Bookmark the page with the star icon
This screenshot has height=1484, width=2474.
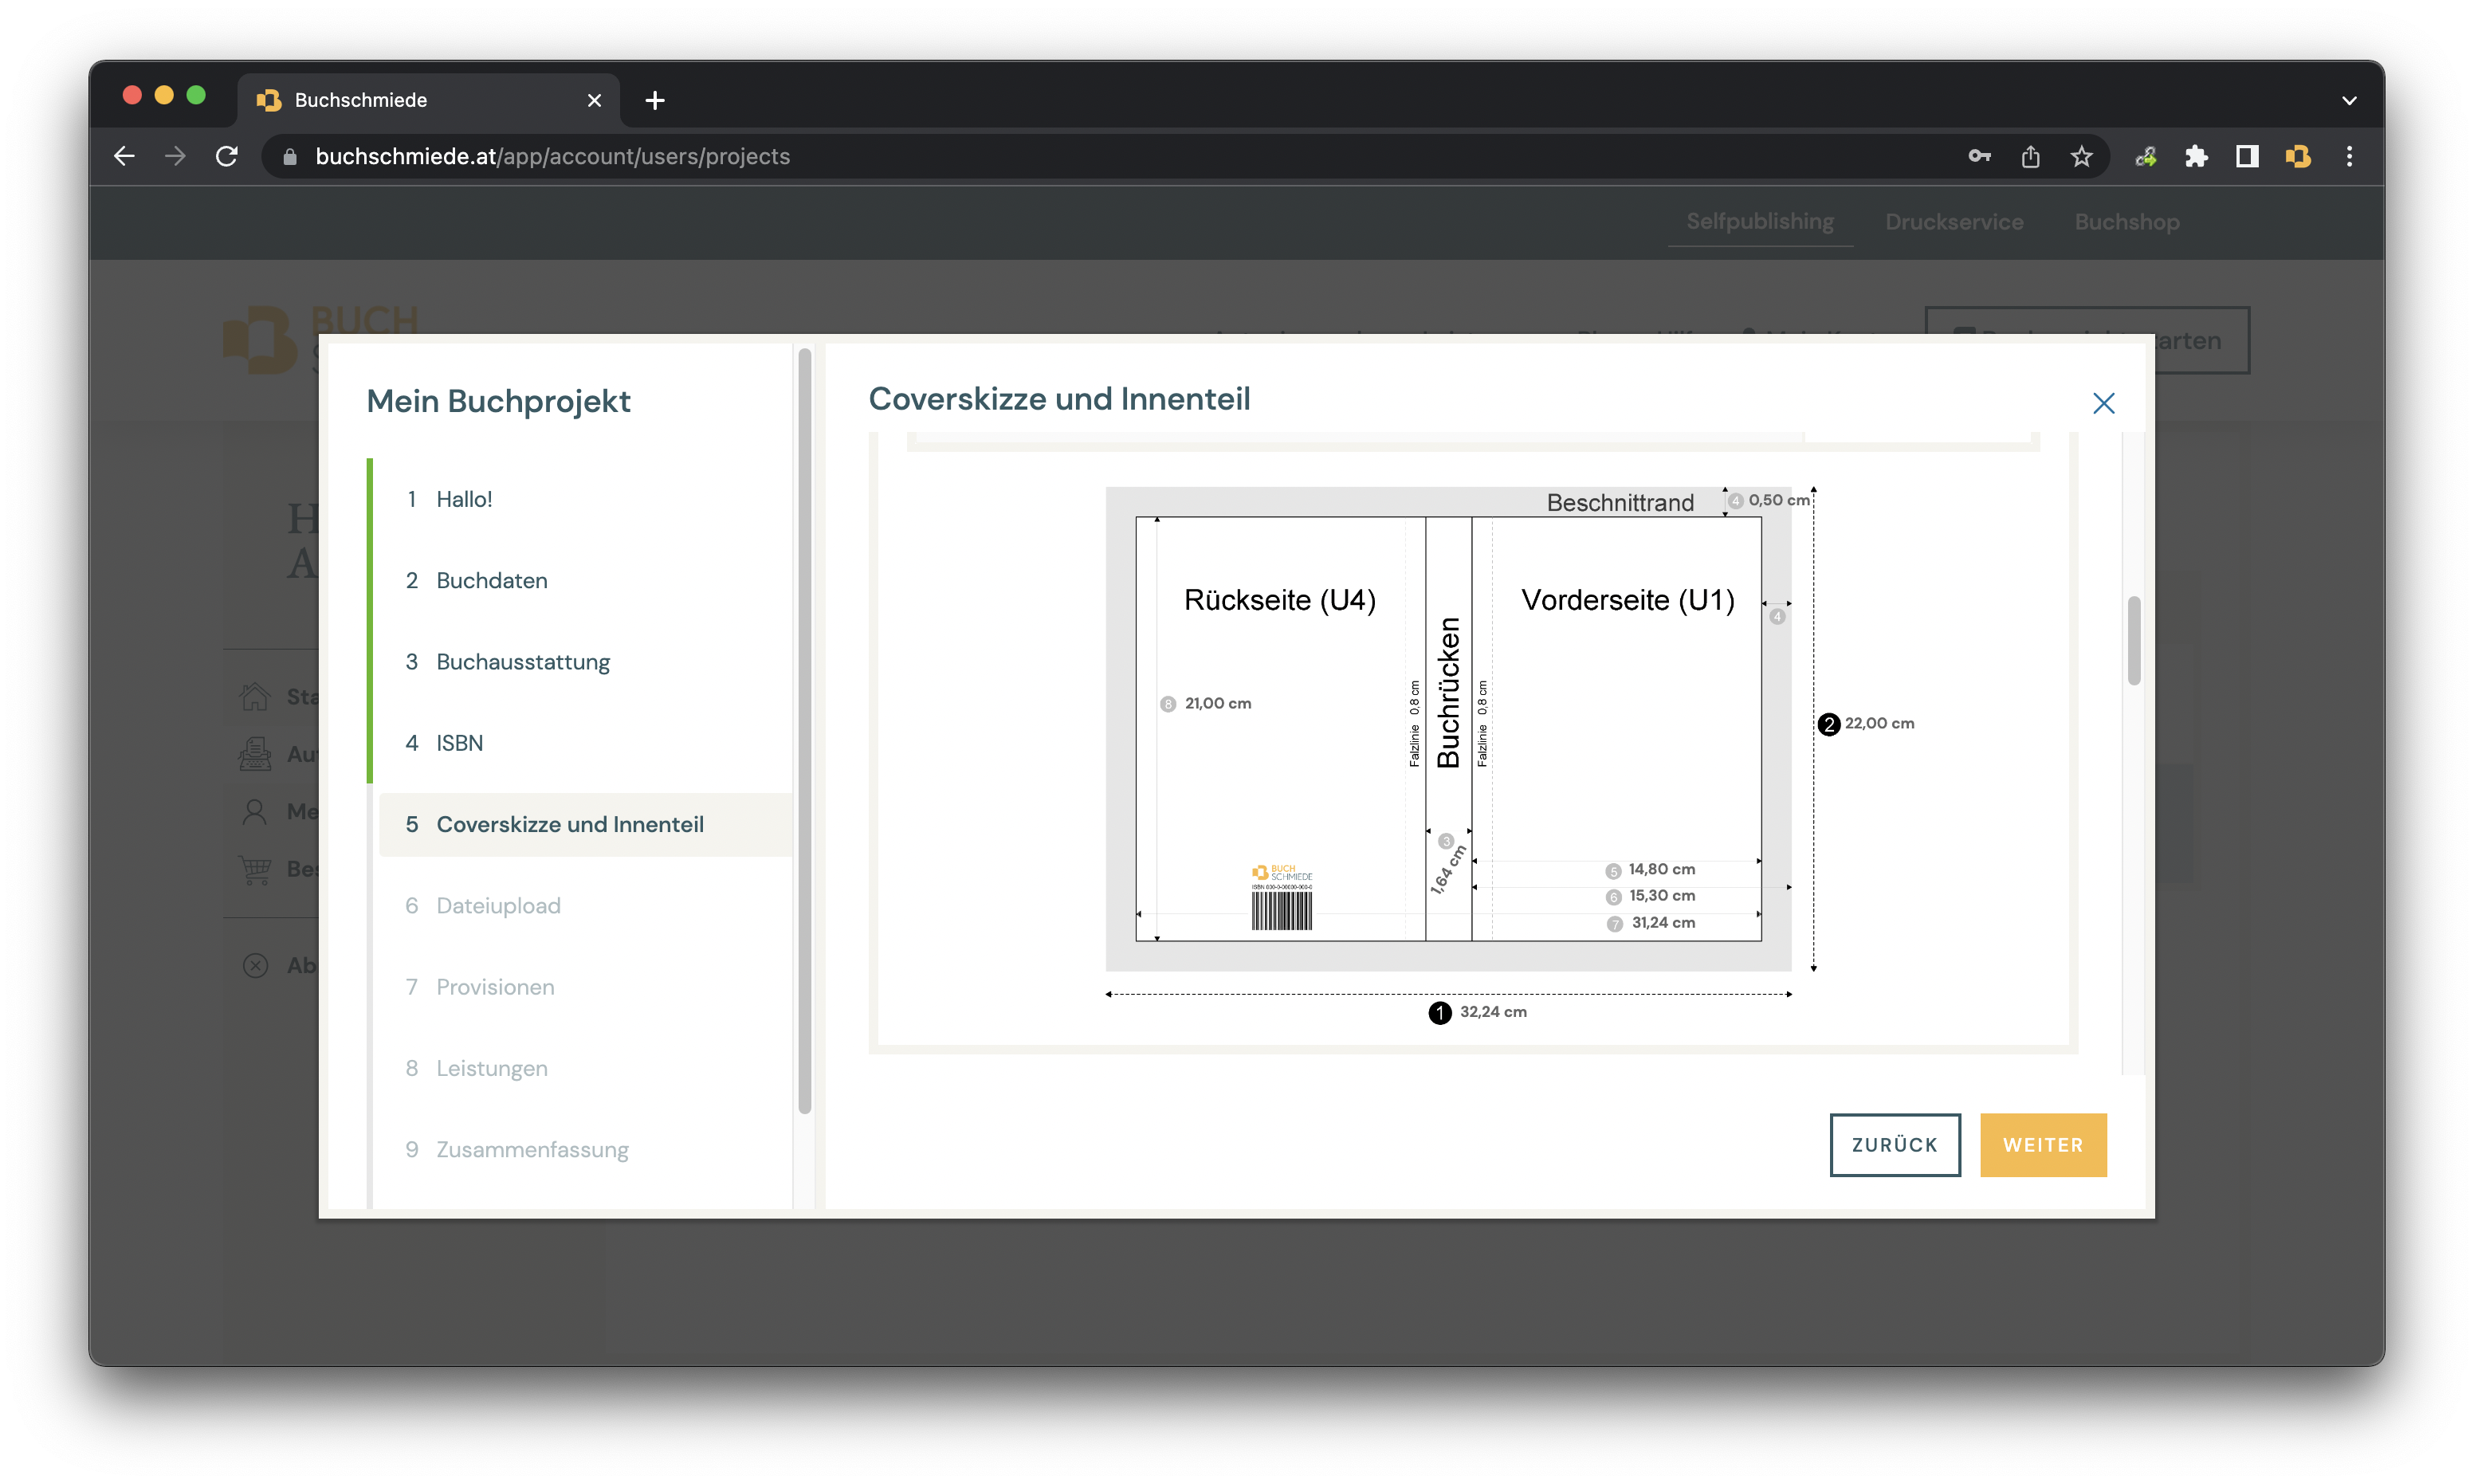pos(2081,156)
